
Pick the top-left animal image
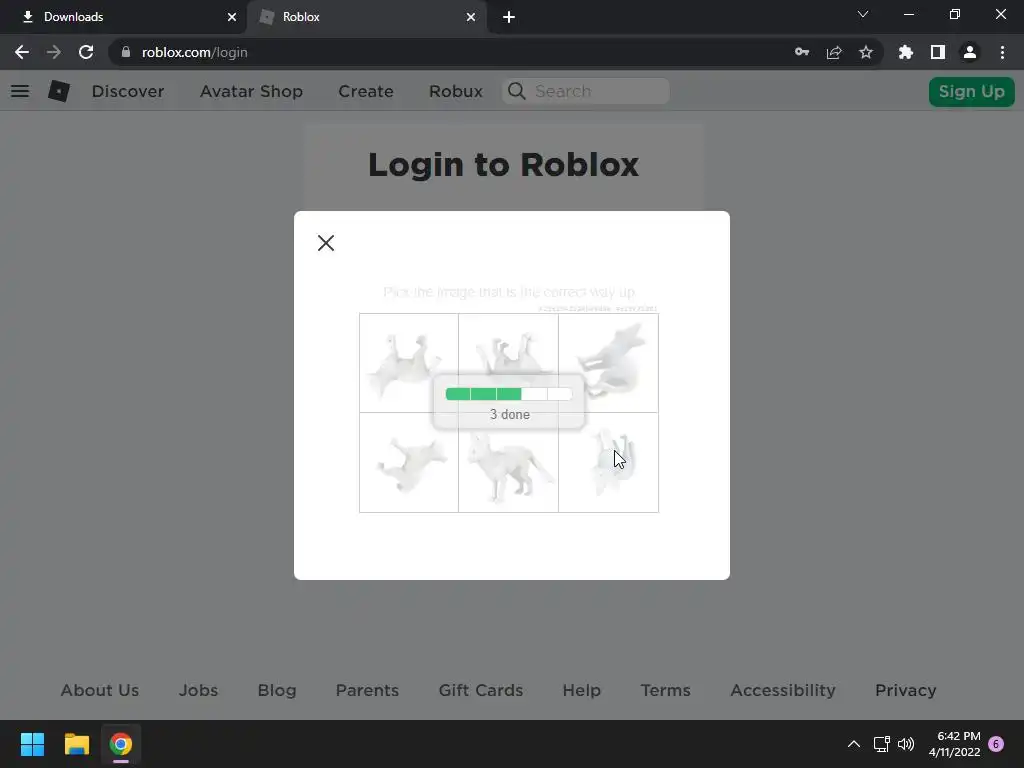click(x=409, y=363)
